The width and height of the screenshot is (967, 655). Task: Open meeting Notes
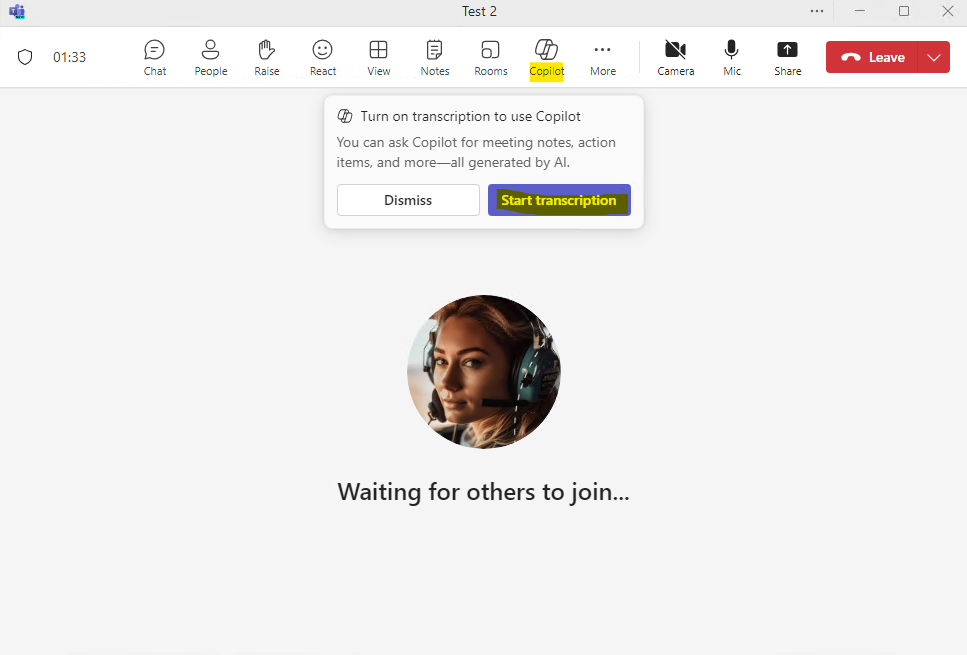[x=435, y=58]
